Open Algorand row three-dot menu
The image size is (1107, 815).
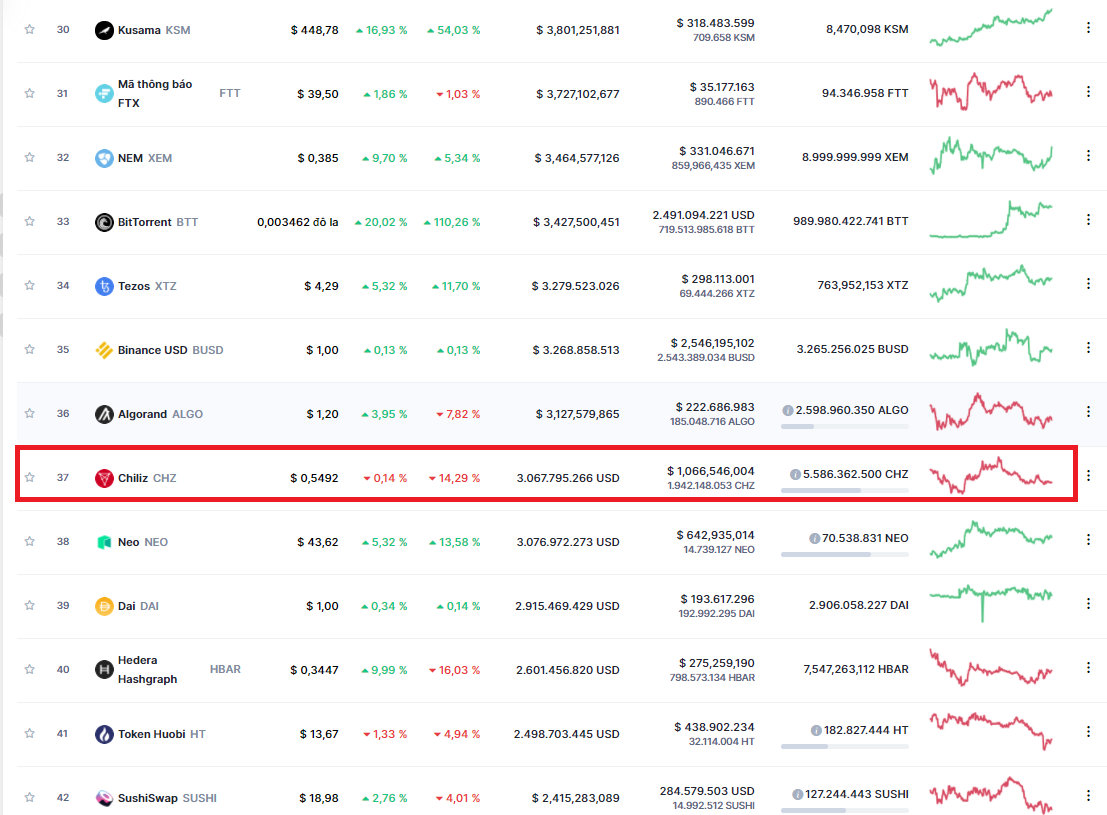[x=1088, y=412]
